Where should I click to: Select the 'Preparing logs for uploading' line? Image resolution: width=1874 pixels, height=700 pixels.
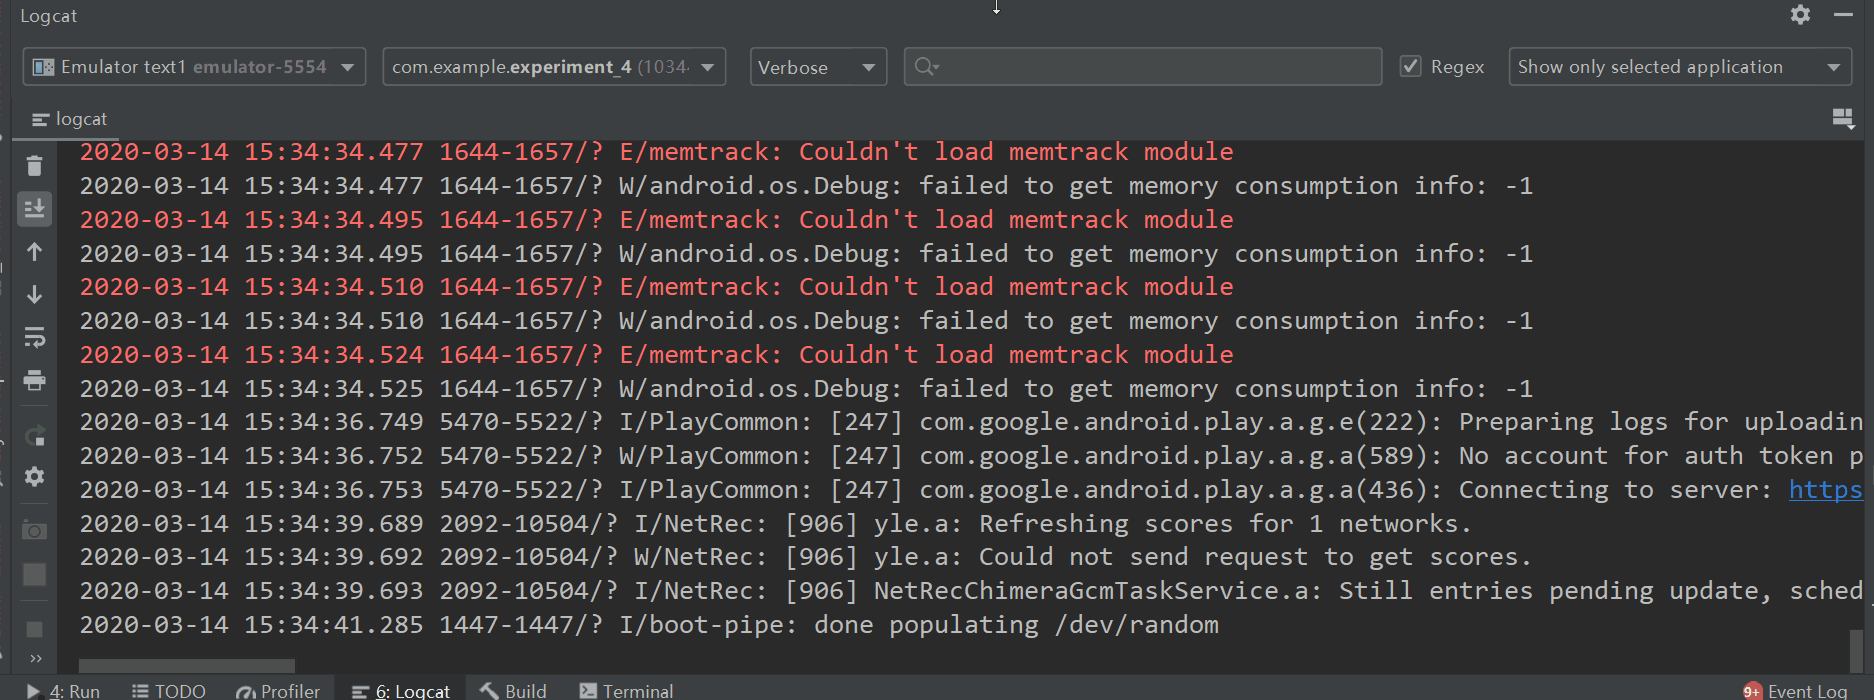pyautogui.click(x=970, y=422)
